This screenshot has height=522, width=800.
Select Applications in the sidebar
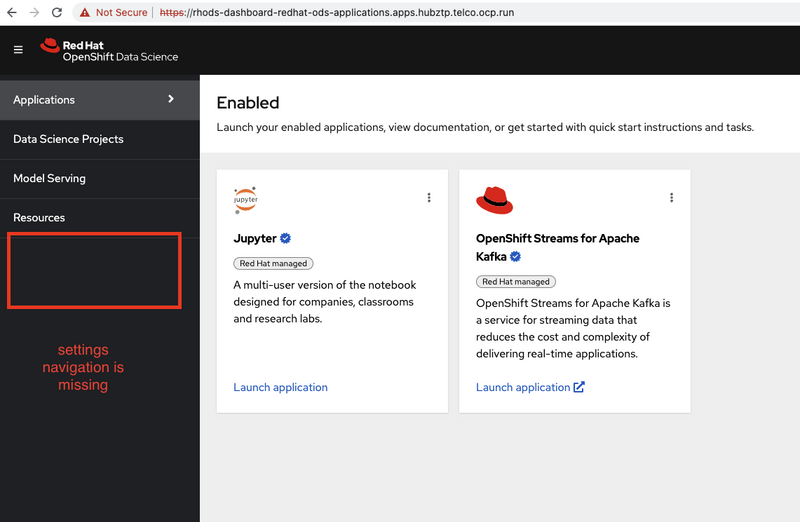tap(99, 100)
